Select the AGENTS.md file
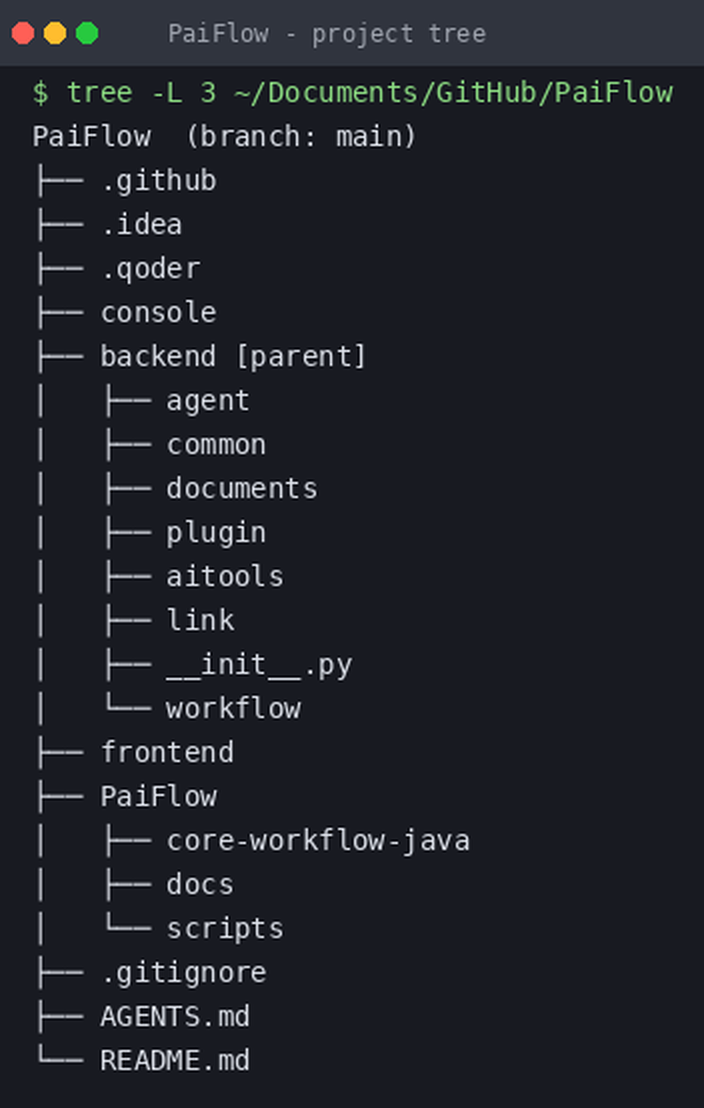Image resolution: width=704 pixels, height=1108 pixels. pos(175,1016)
